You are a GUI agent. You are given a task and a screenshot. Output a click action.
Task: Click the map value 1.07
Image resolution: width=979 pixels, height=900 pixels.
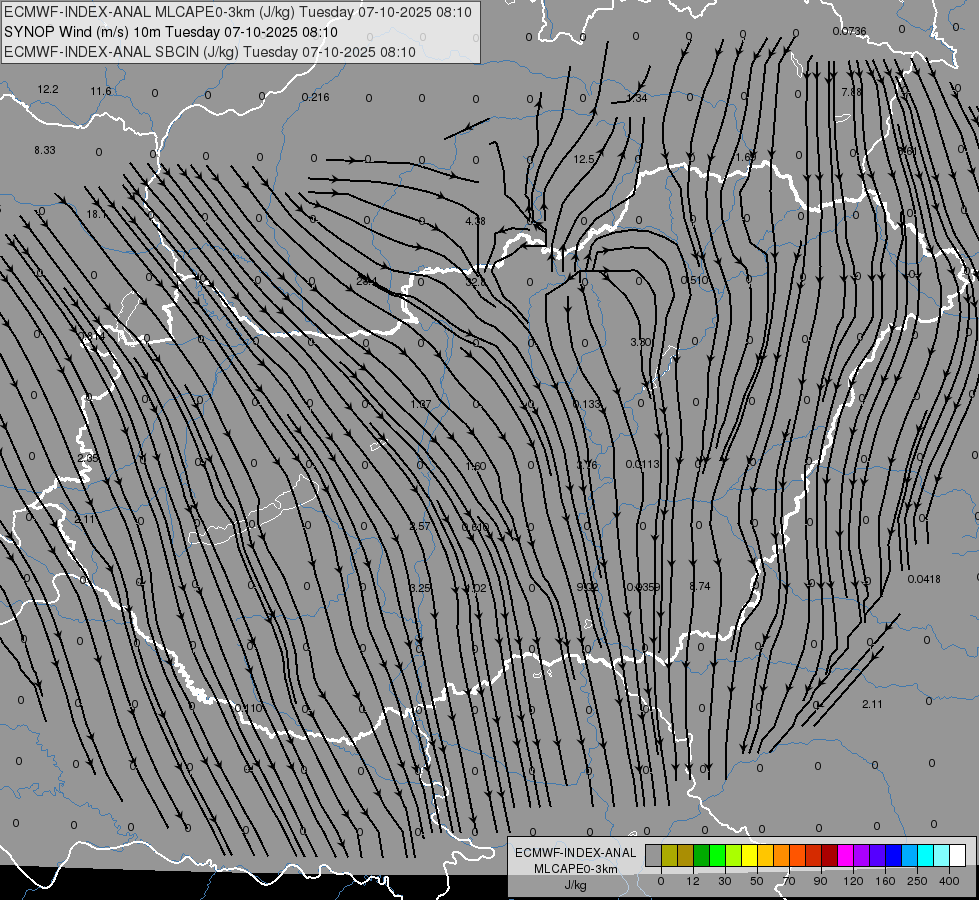[421, 404]
